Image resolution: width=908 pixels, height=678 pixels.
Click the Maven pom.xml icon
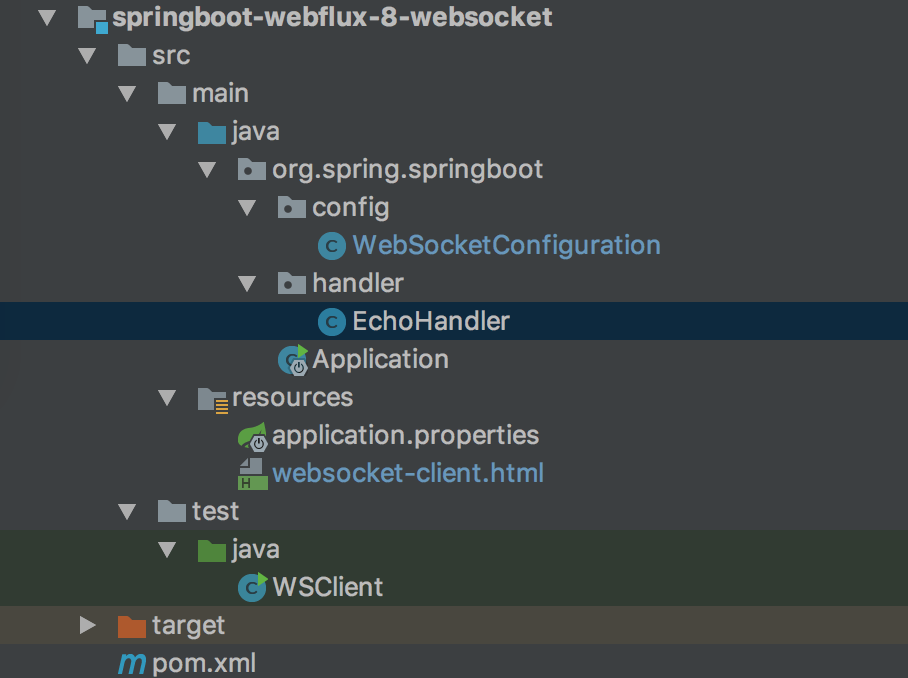click(131, 663)
